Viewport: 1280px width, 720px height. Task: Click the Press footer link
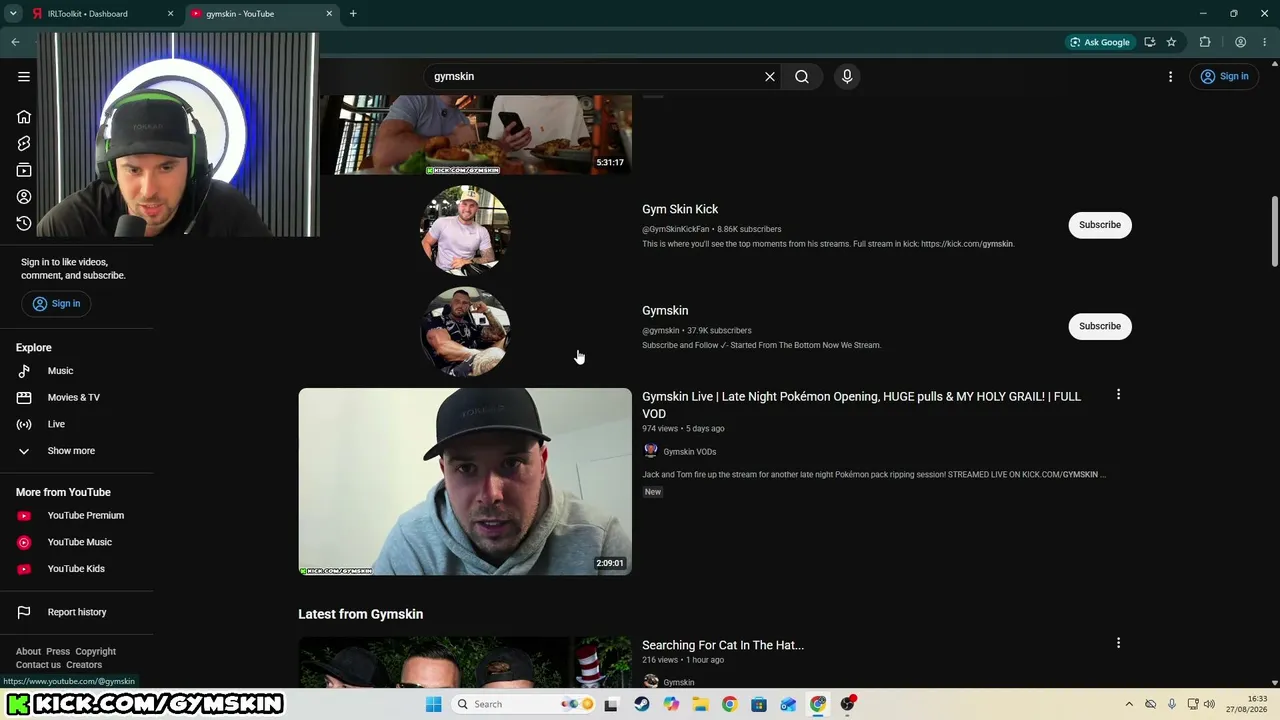[58, 651]
